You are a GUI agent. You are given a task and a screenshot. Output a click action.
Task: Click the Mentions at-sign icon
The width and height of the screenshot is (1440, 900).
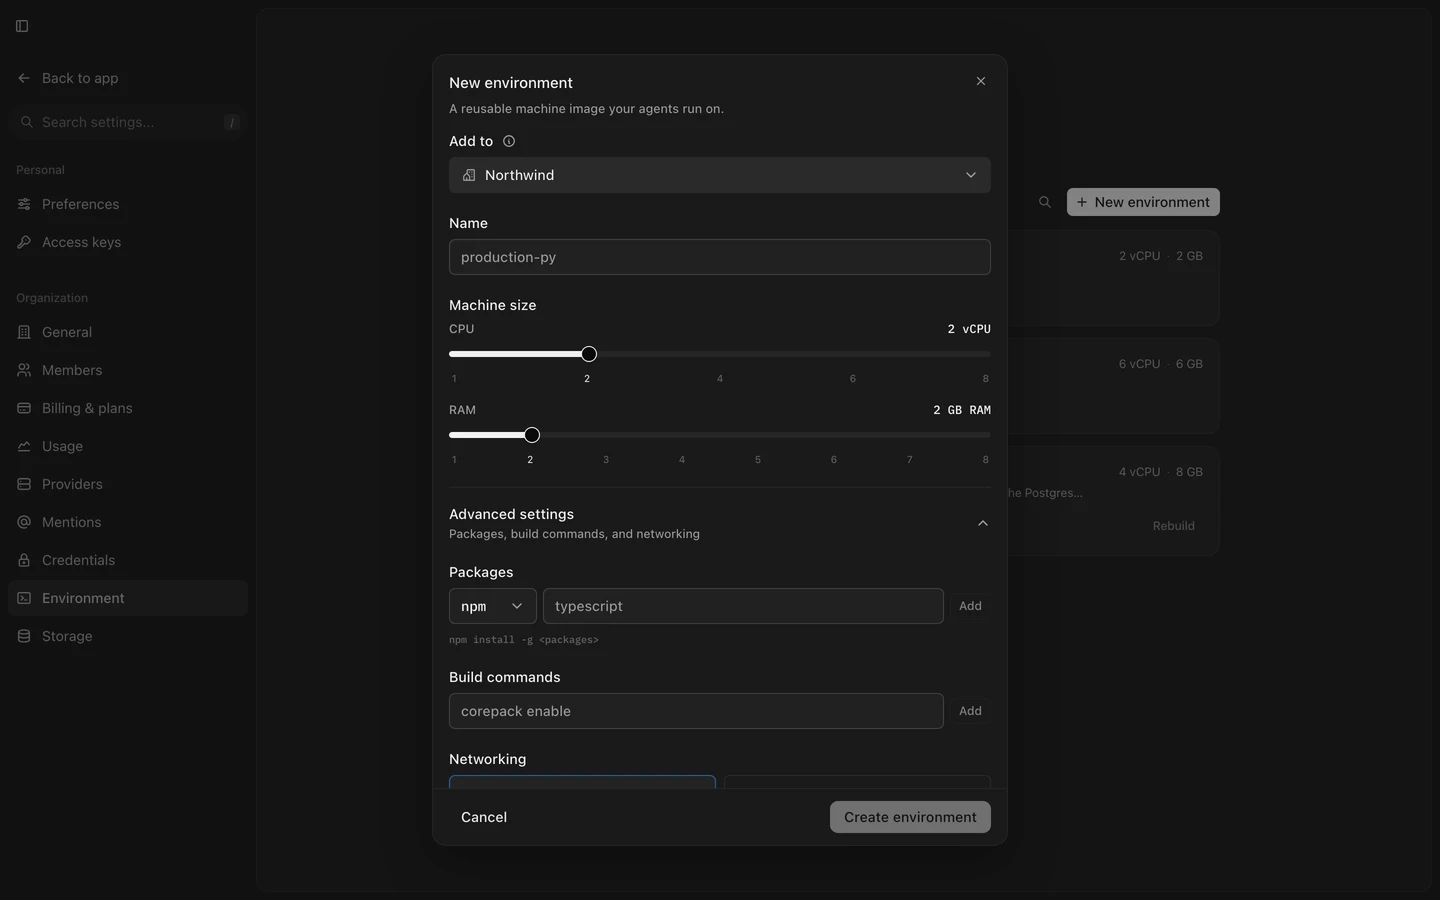click(x=24, y=522)
